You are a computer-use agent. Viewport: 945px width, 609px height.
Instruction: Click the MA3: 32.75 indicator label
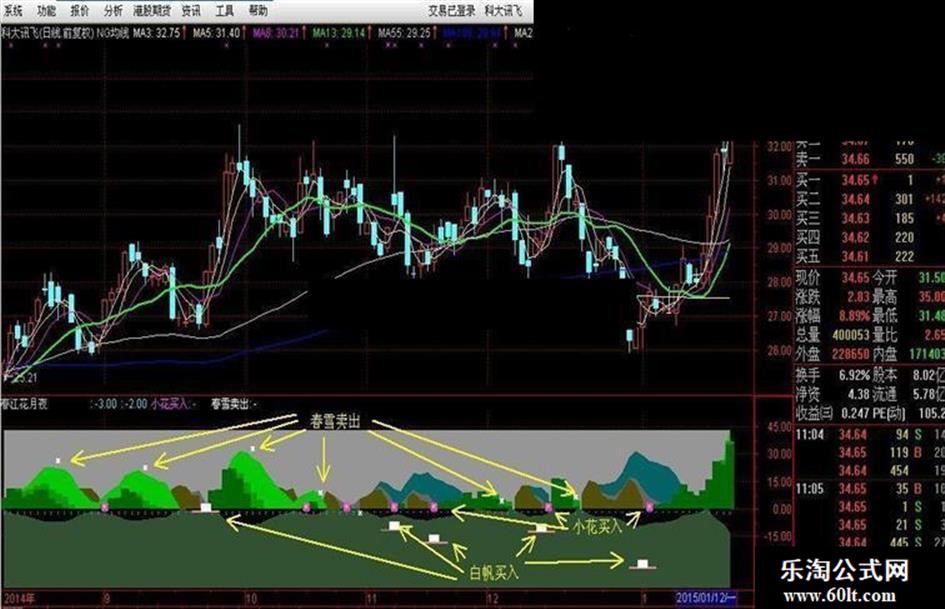157,33
